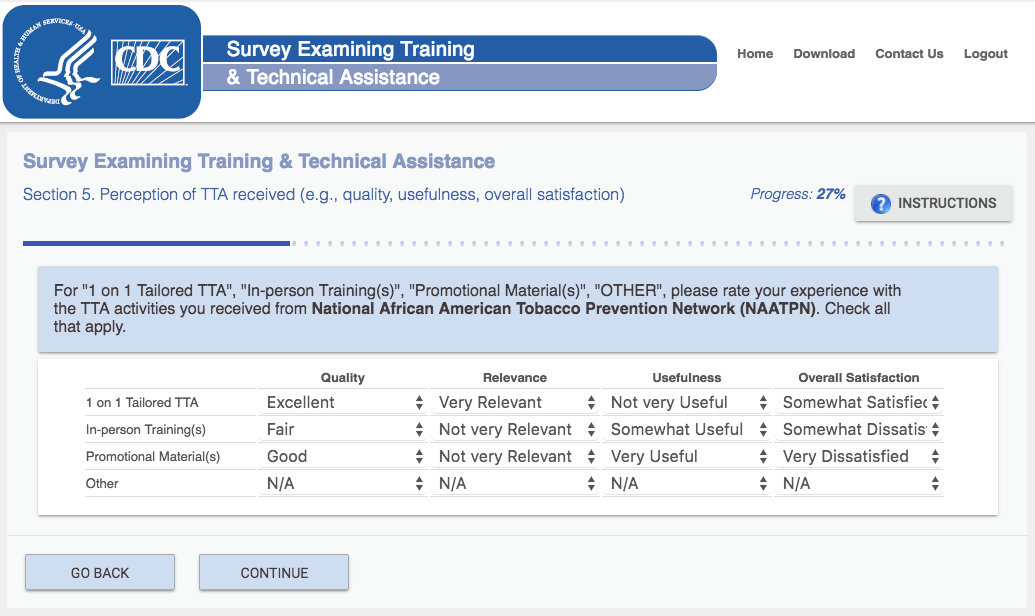The height and width of the screenshot is (616, 1035).
Task: Click the blue question mark help icon
Action: pos(881,204)
